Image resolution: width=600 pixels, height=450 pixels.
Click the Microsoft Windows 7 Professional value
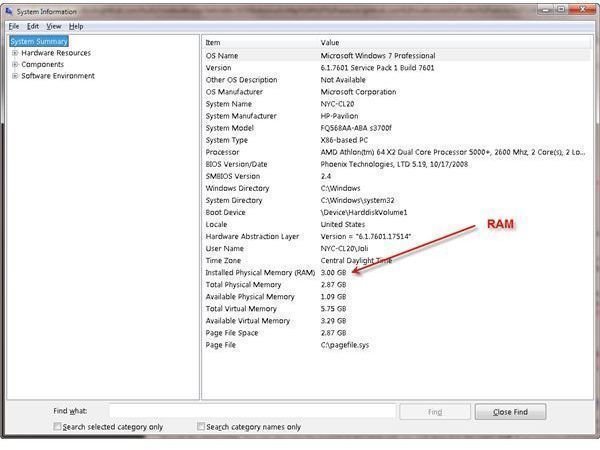click(378, 55)
